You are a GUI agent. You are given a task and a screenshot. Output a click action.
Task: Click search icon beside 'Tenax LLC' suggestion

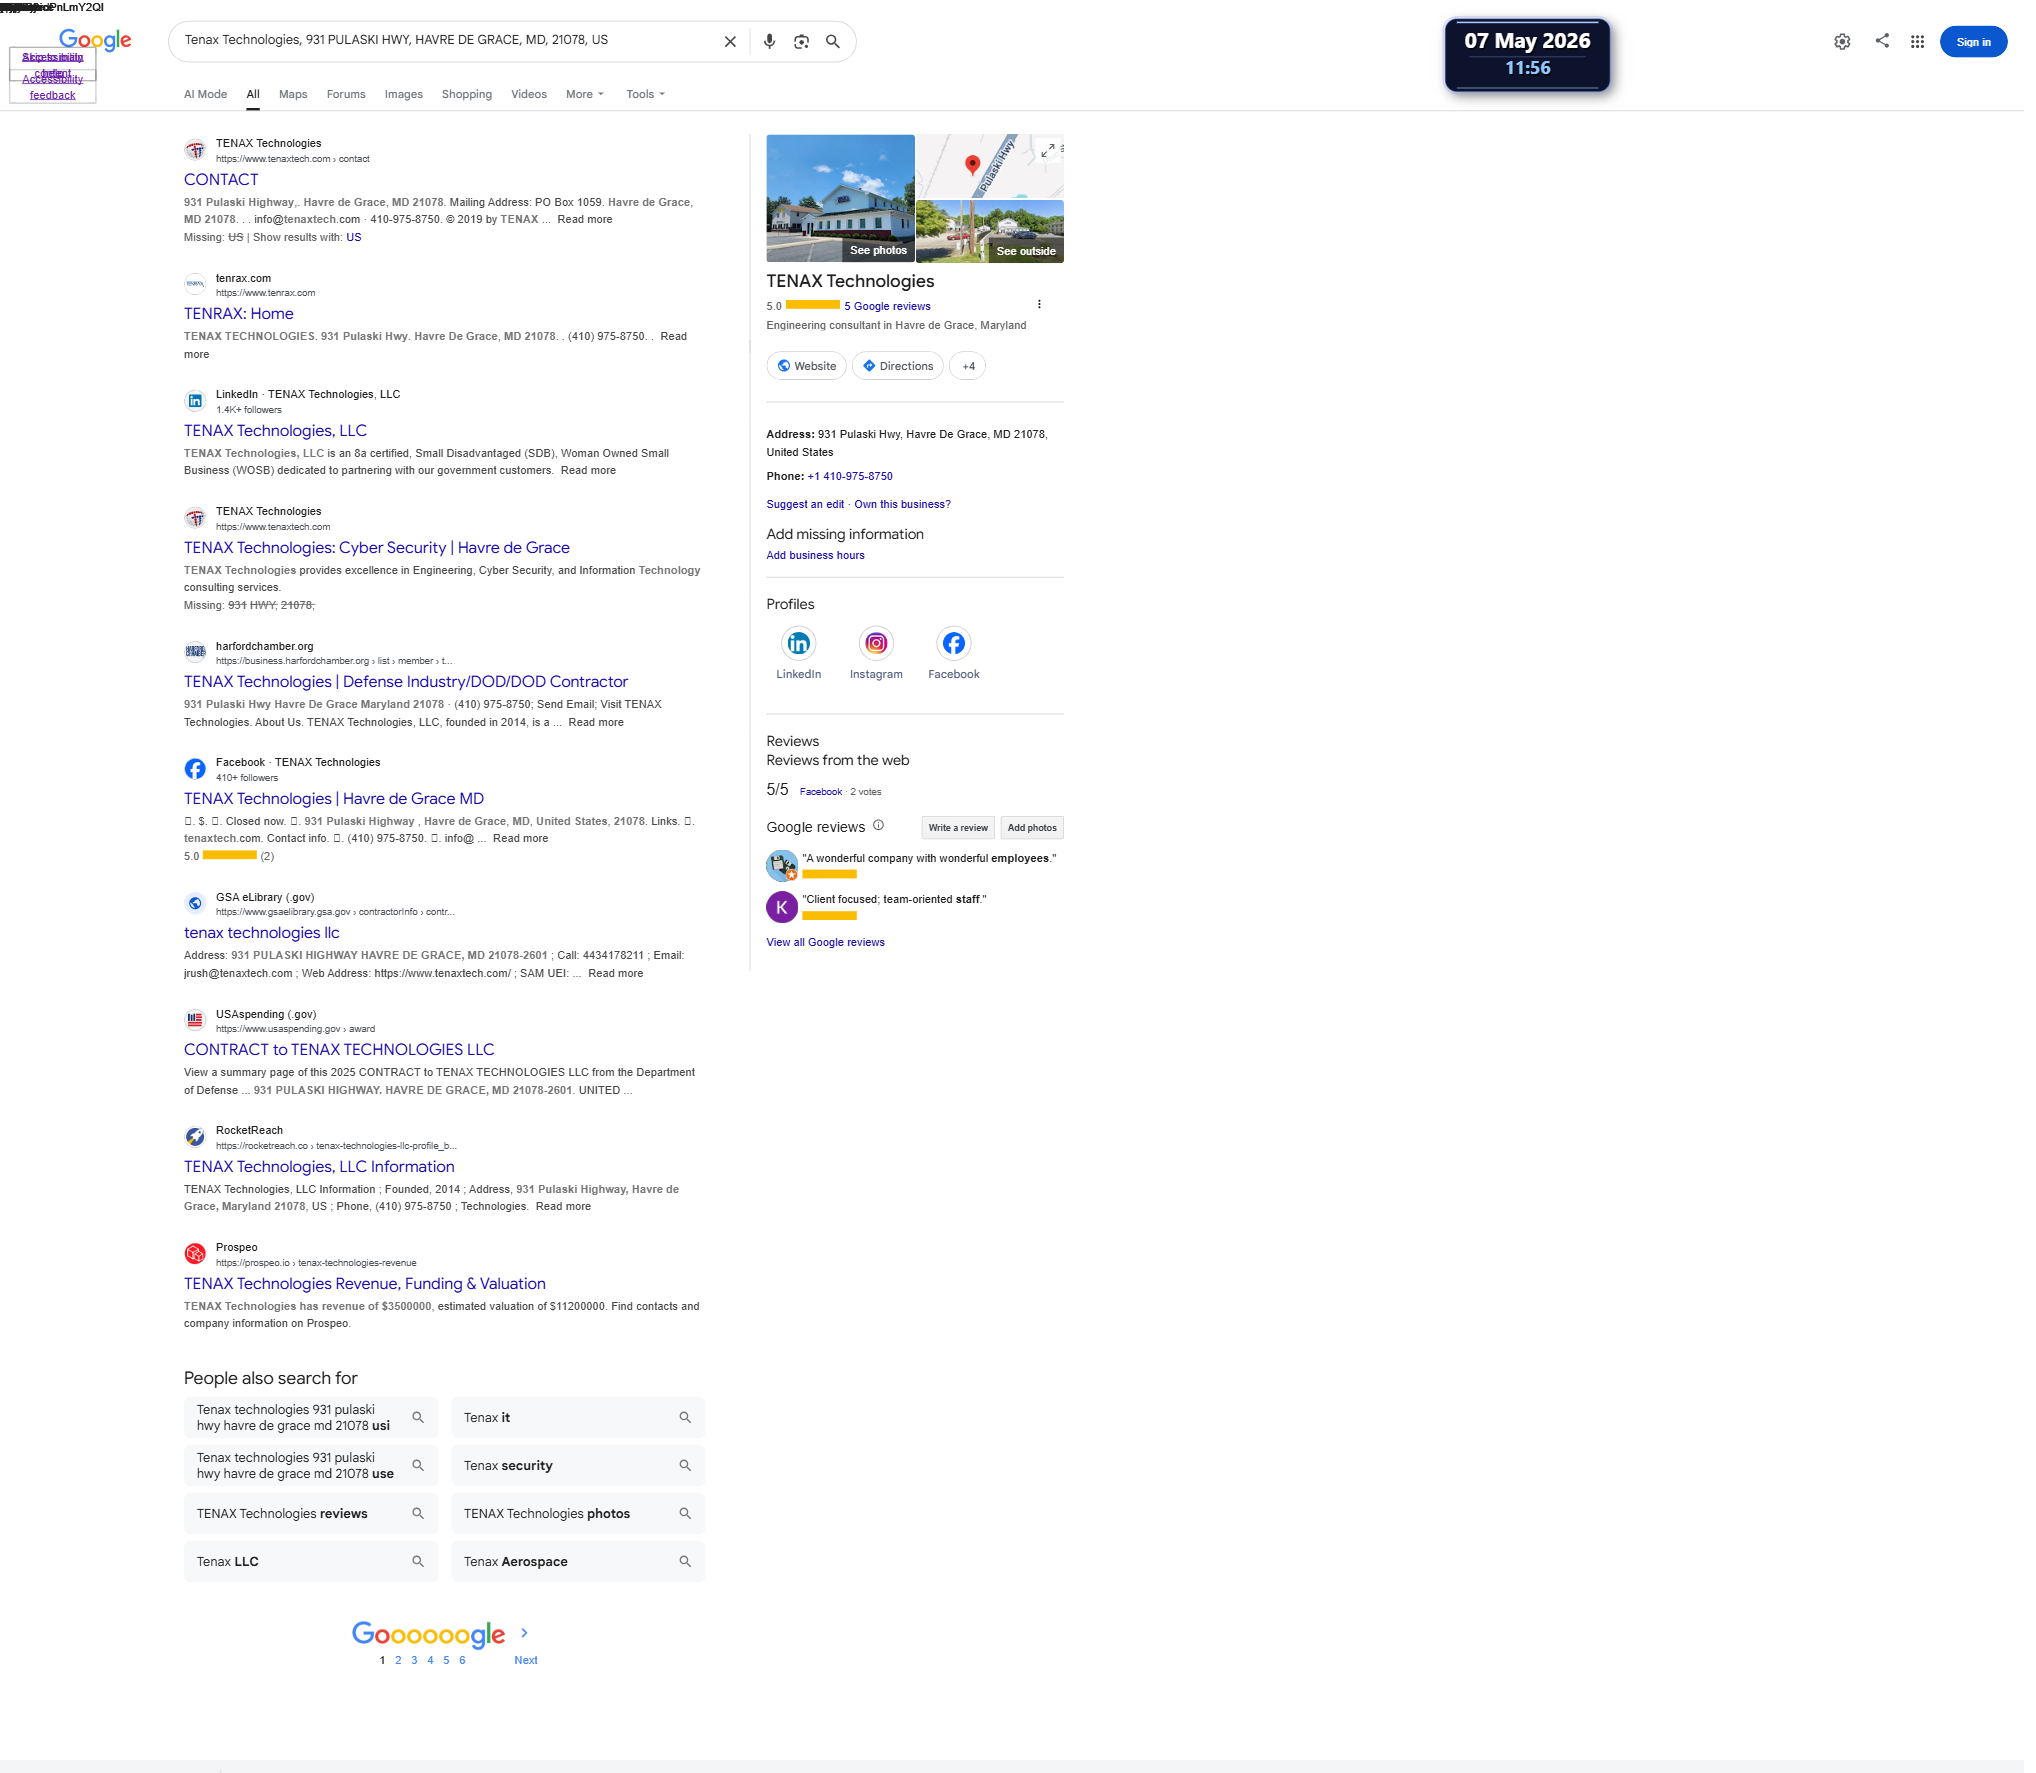[418, 1561]
